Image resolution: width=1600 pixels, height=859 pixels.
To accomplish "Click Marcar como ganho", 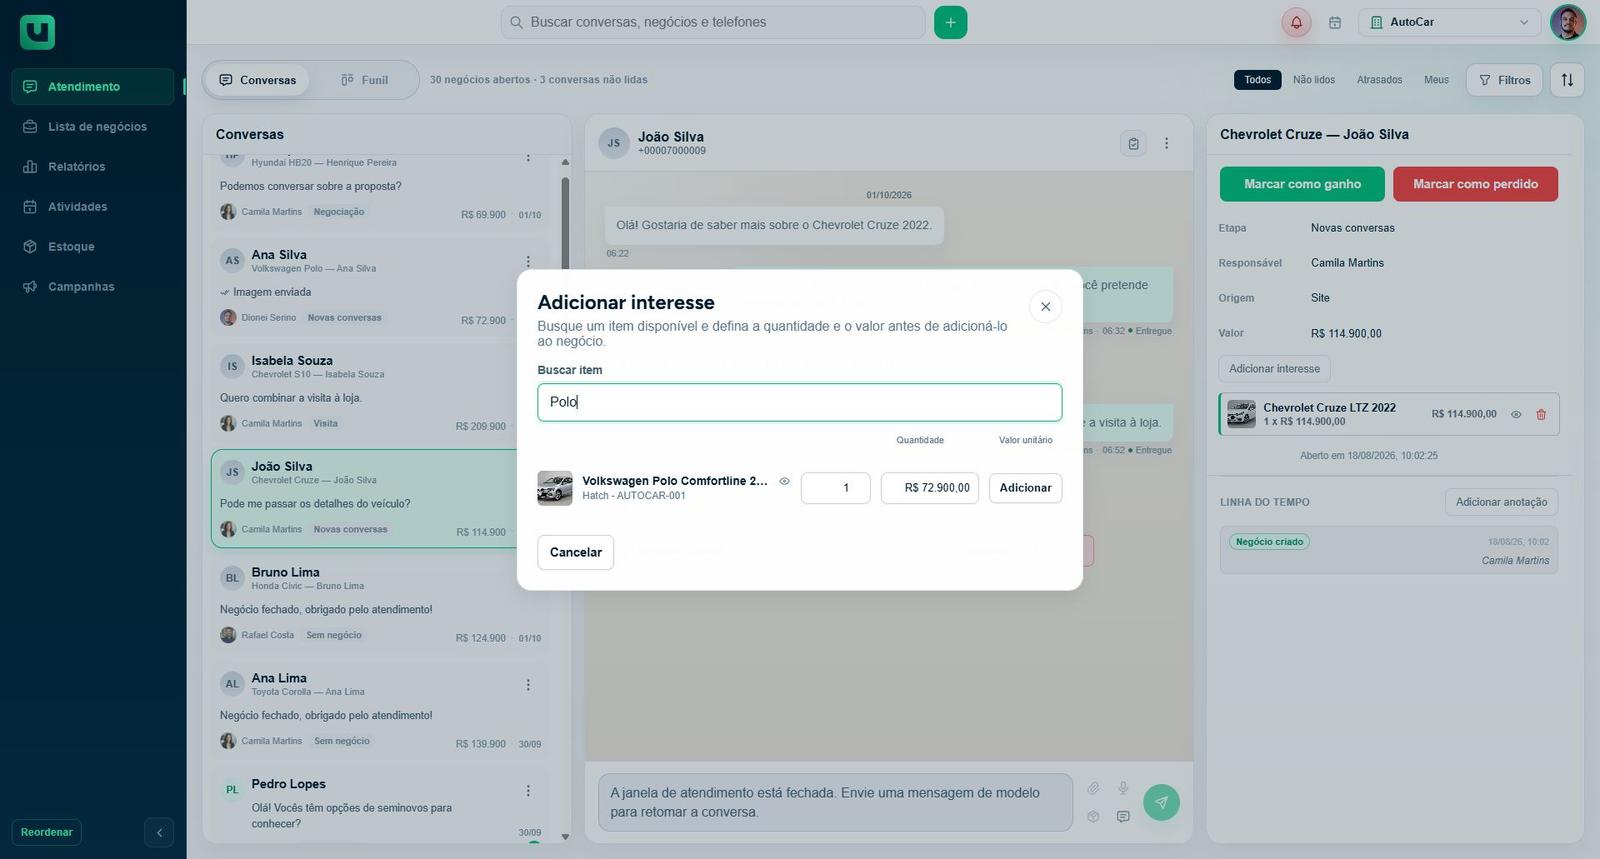I will [x=1302, y=184].
